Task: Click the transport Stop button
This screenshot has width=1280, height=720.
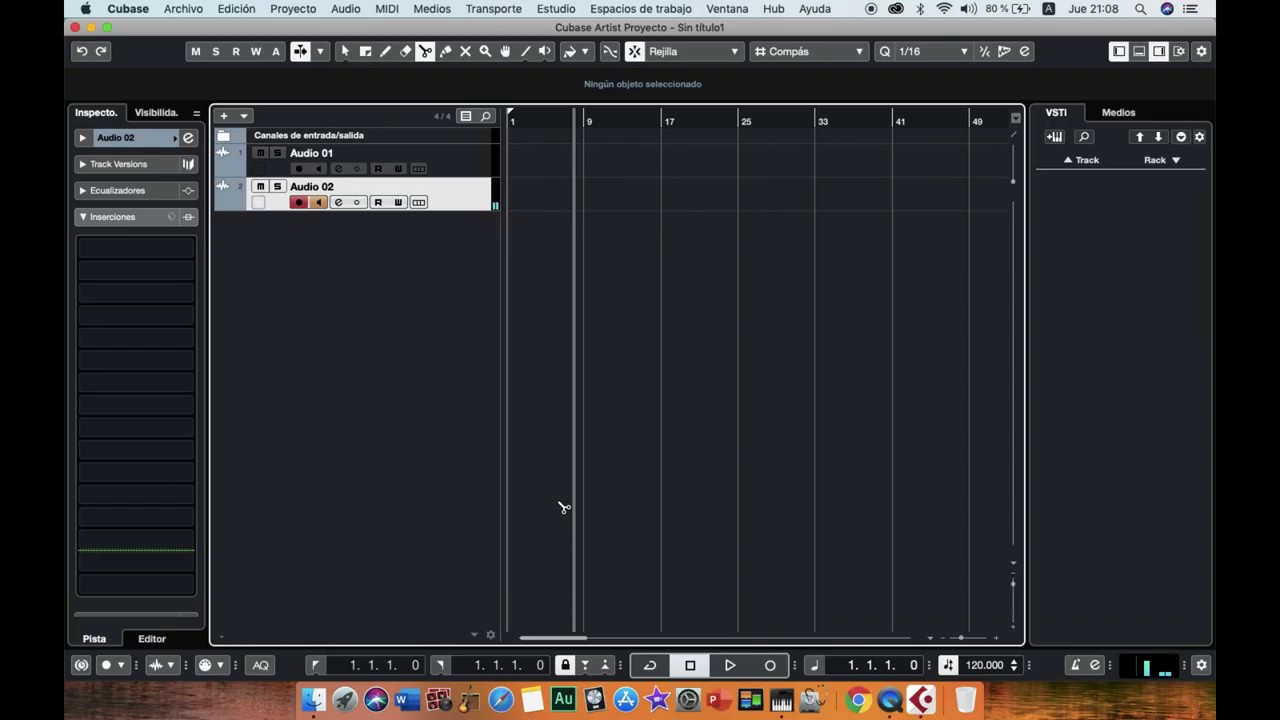Action: pyautogui.click(x=690, y=665)
